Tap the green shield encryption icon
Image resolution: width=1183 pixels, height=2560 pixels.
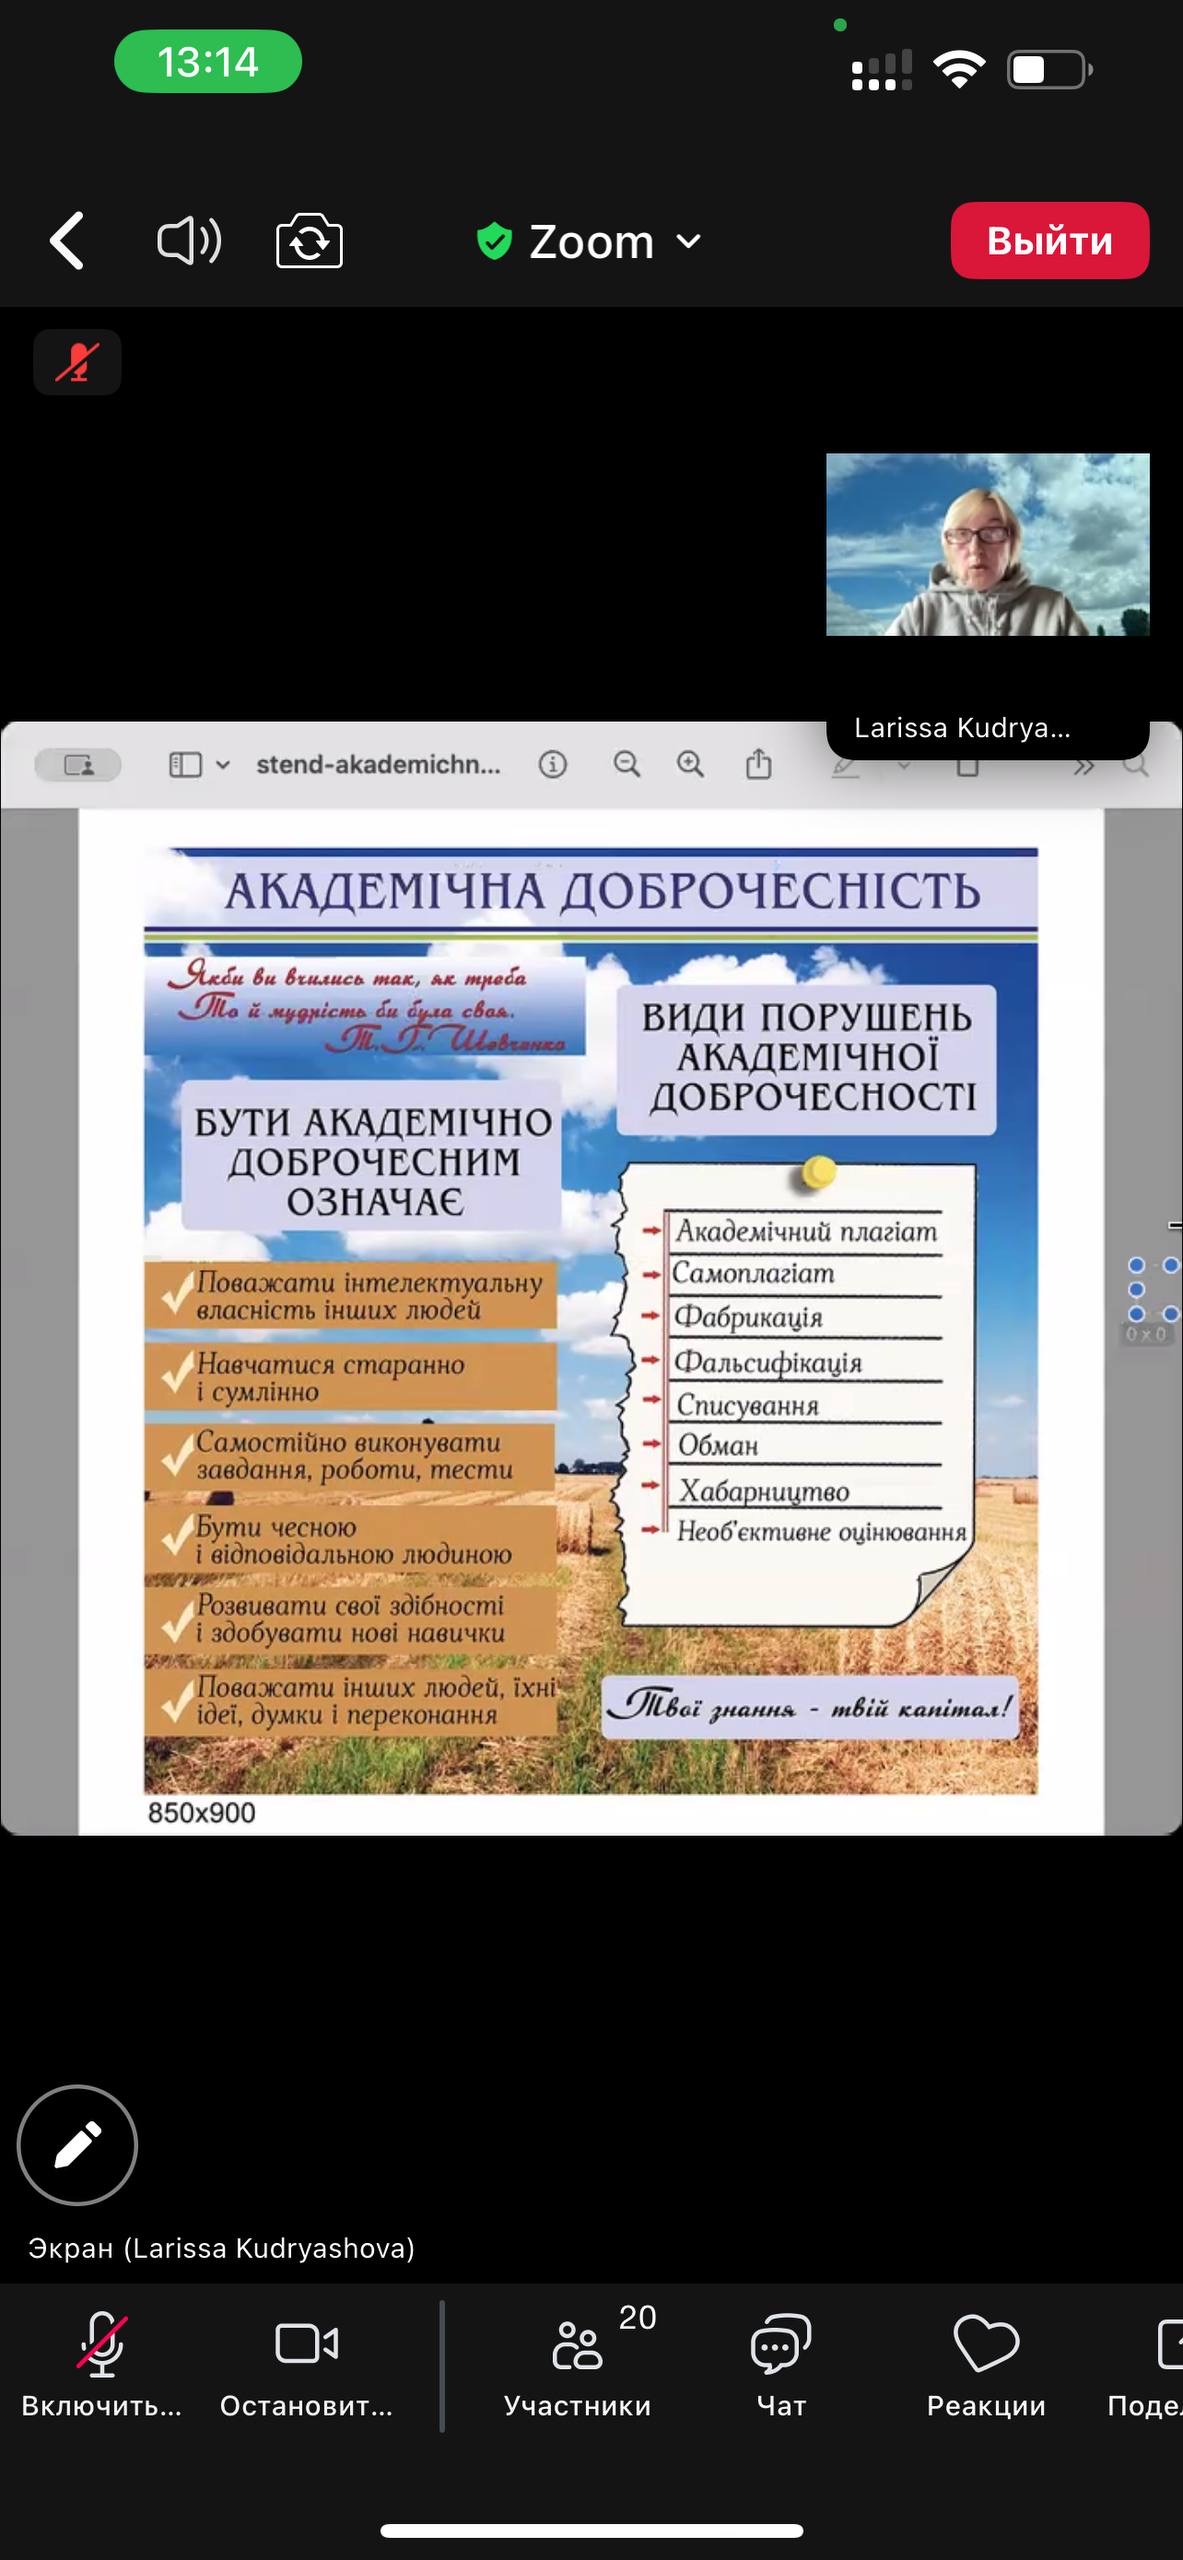pyautogui.click(x=494, y=241)
